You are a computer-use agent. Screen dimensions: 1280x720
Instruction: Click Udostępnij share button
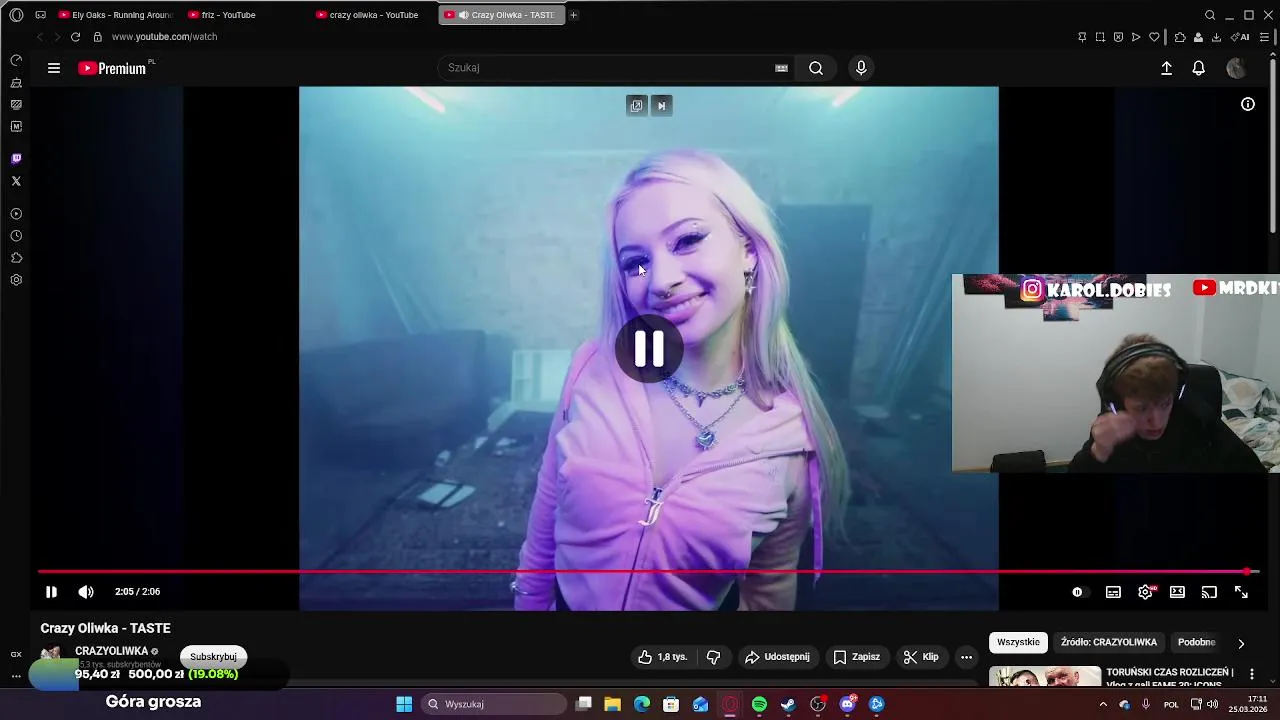[x=777, y=657]
